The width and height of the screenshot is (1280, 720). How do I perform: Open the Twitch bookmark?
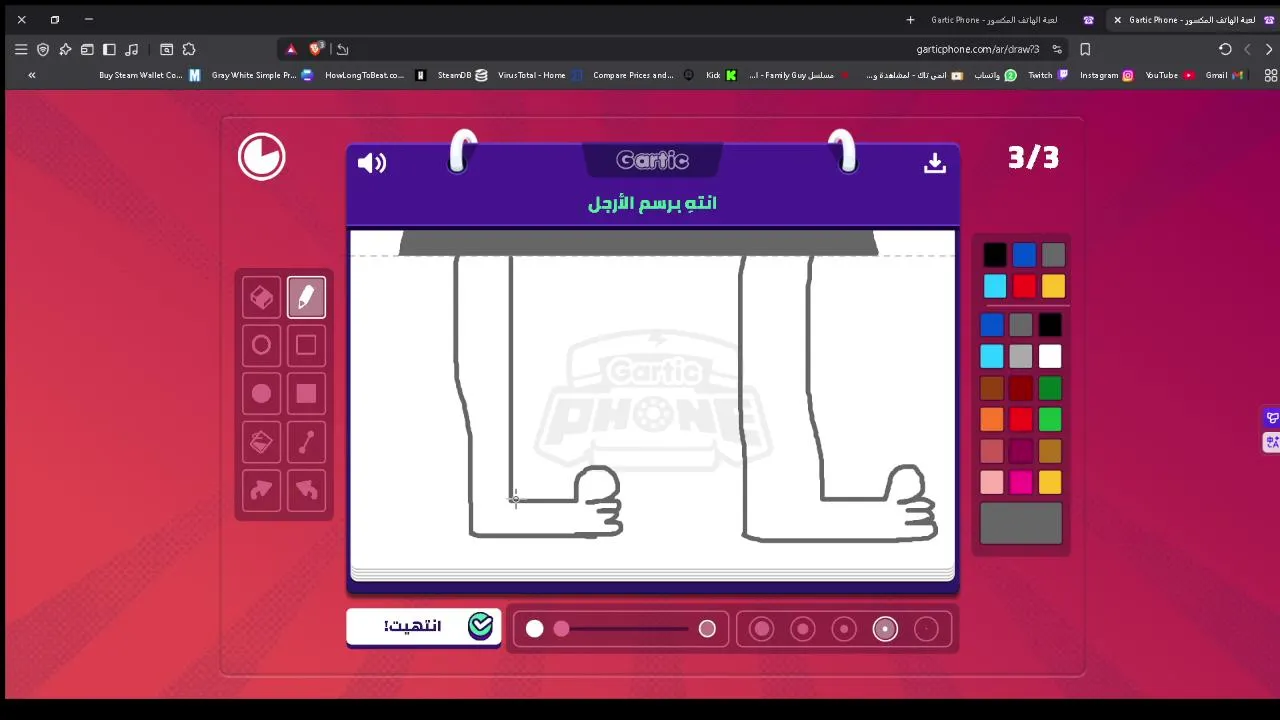pos(1048,75)
